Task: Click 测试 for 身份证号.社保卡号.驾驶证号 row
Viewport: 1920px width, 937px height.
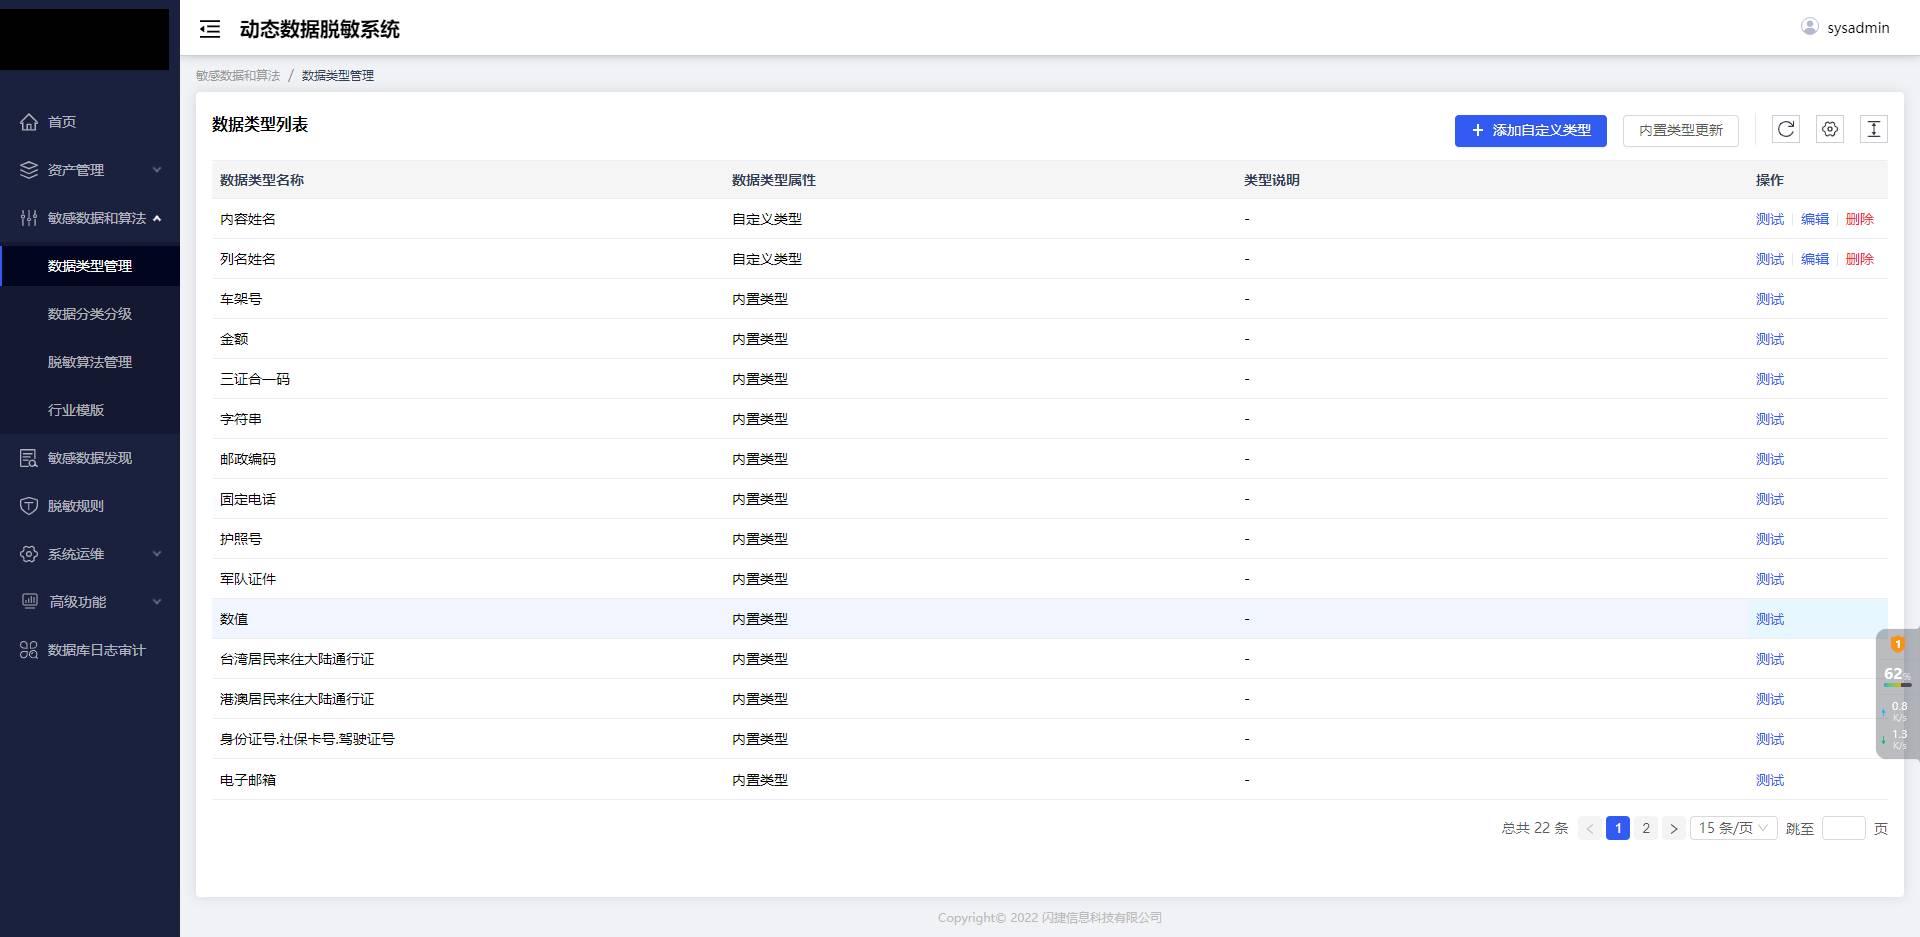Action: click(x=1770, y=739)
